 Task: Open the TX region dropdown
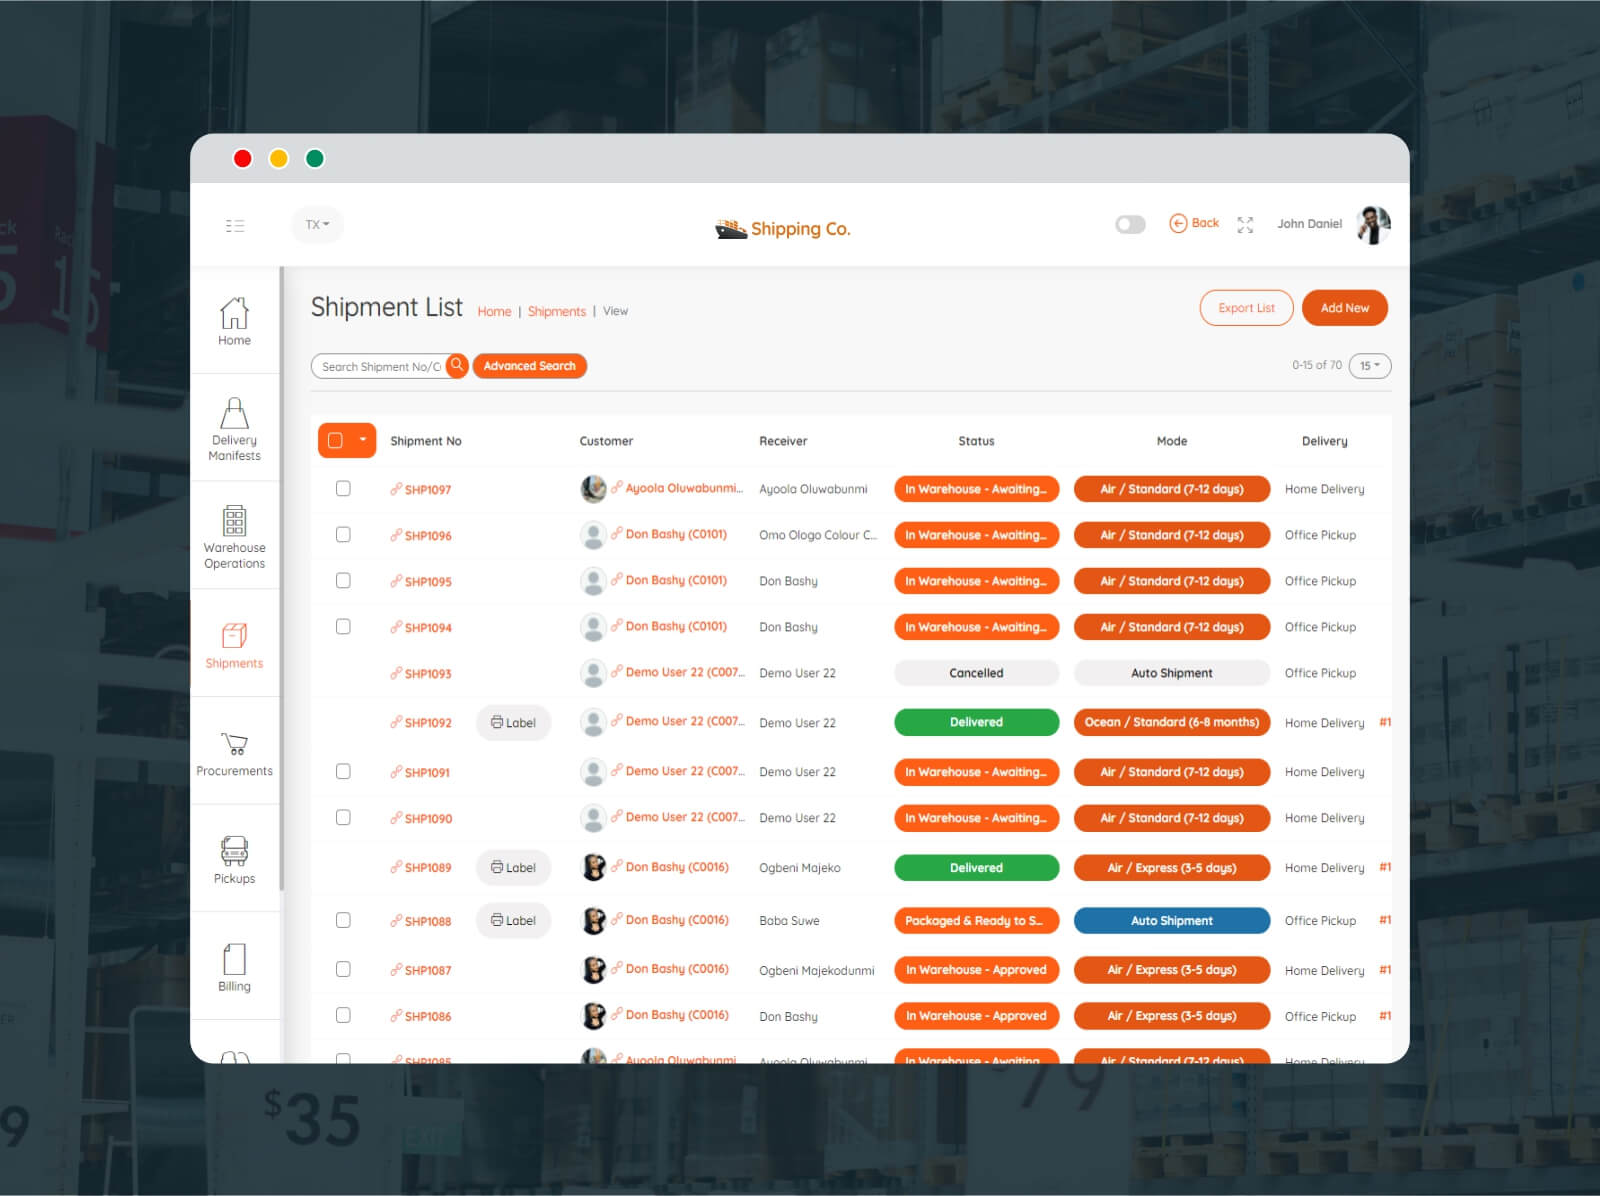pyautogui.click(x=317, y=224)
